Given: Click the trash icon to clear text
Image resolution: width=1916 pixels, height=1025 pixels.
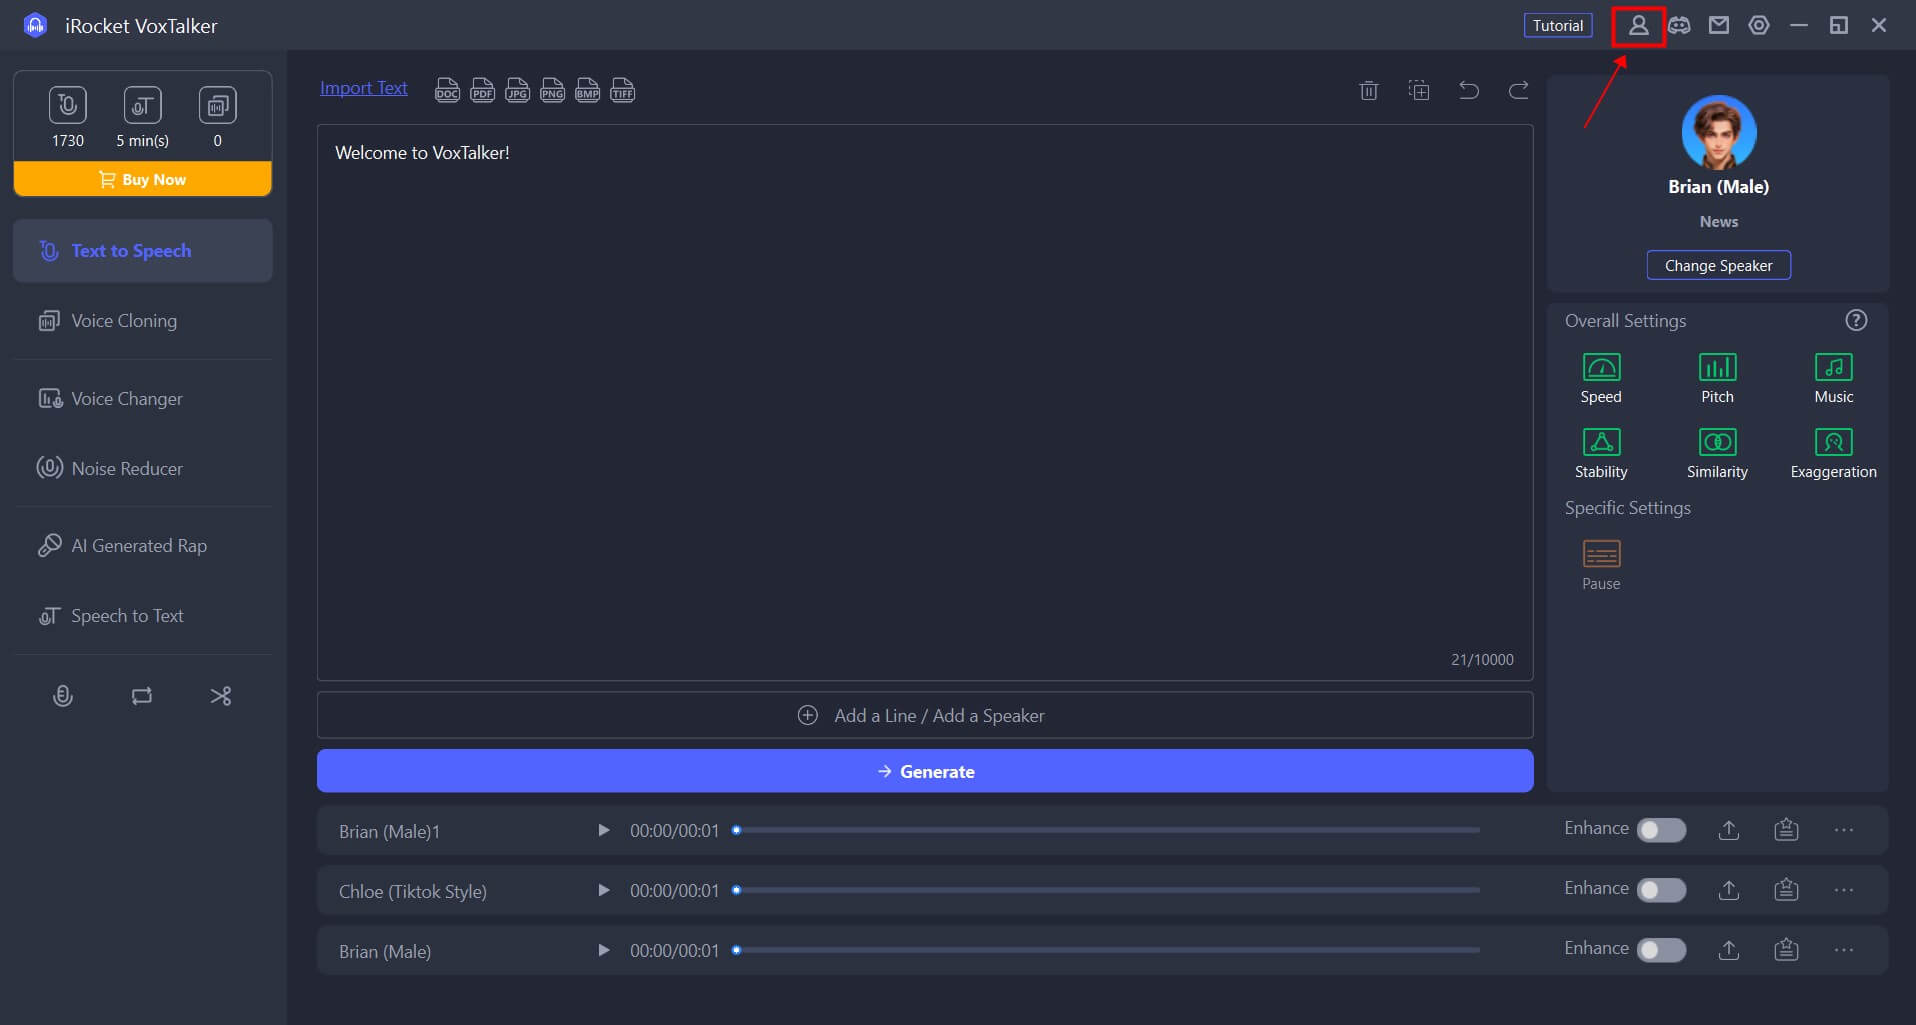Looking at the screenshot, I should pyautogui.click(x=1369, y=90).
